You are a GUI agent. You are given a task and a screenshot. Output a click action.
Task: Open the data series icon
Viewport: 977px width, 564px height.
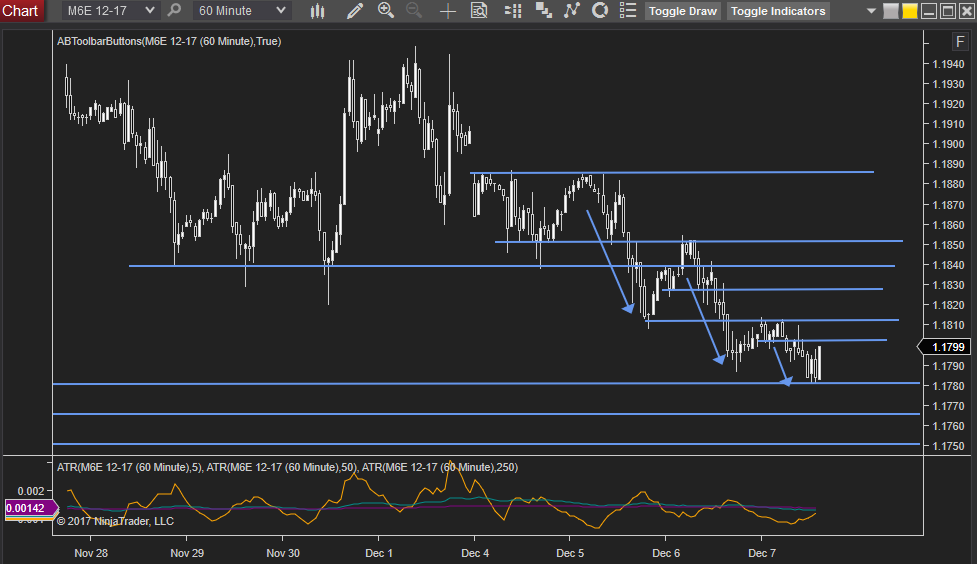point(543,11)
